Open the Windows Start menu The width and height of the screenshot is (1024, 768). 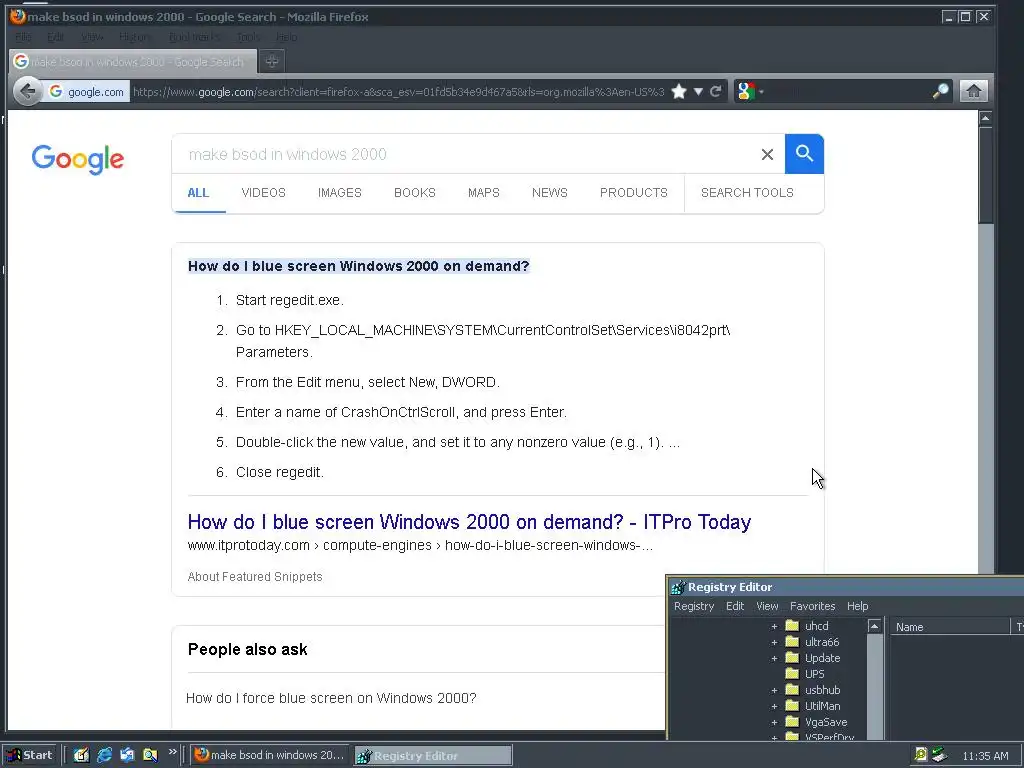31,756
